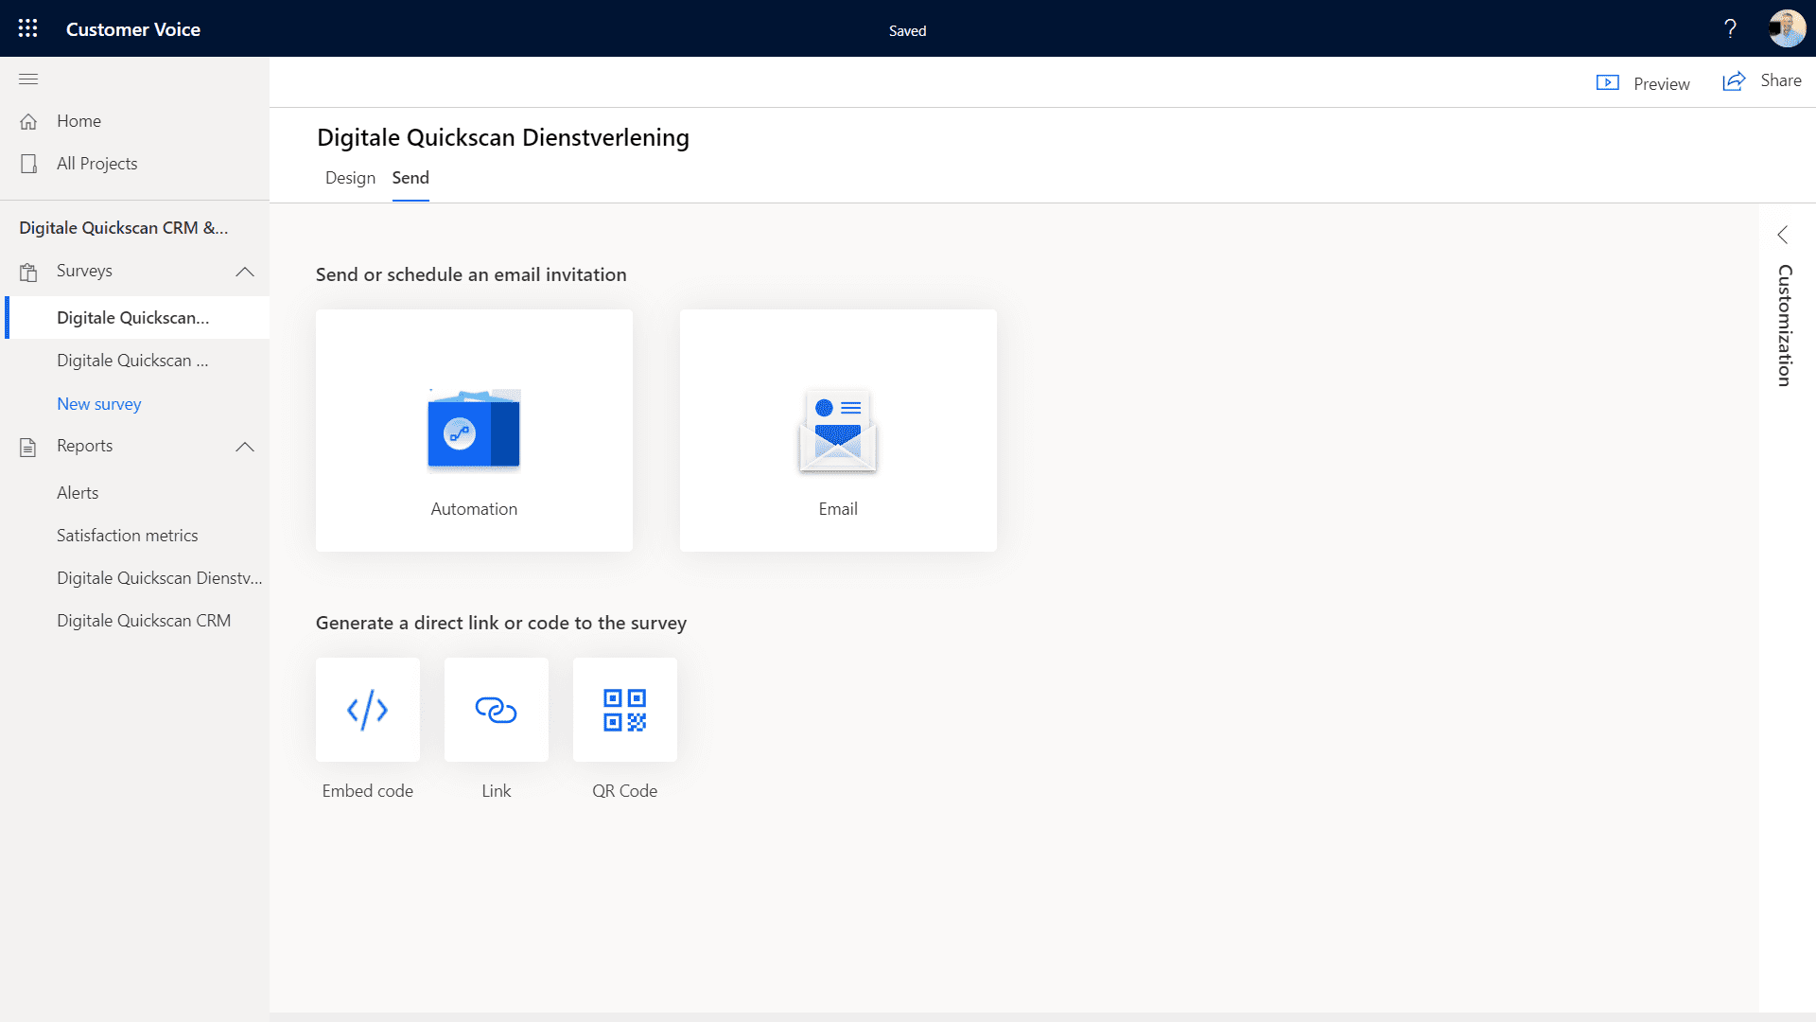
Task: Go to Home in navigation
Action: (79, 121)
